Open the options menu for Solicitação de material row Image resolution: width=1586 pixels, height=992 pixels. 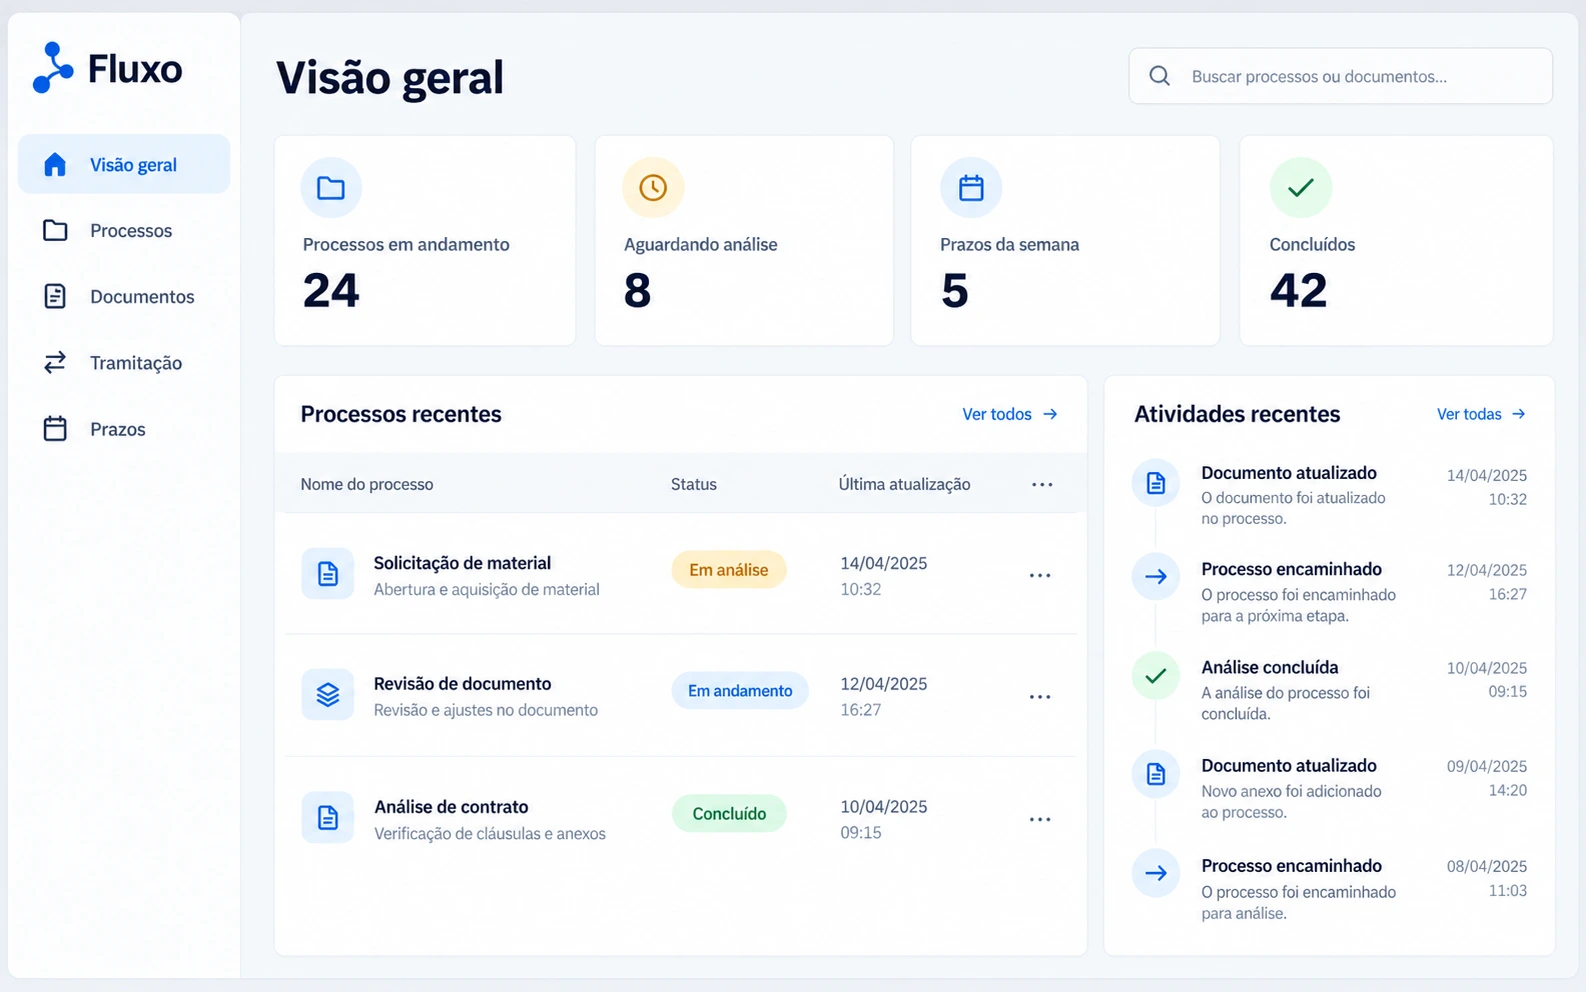1040,575
